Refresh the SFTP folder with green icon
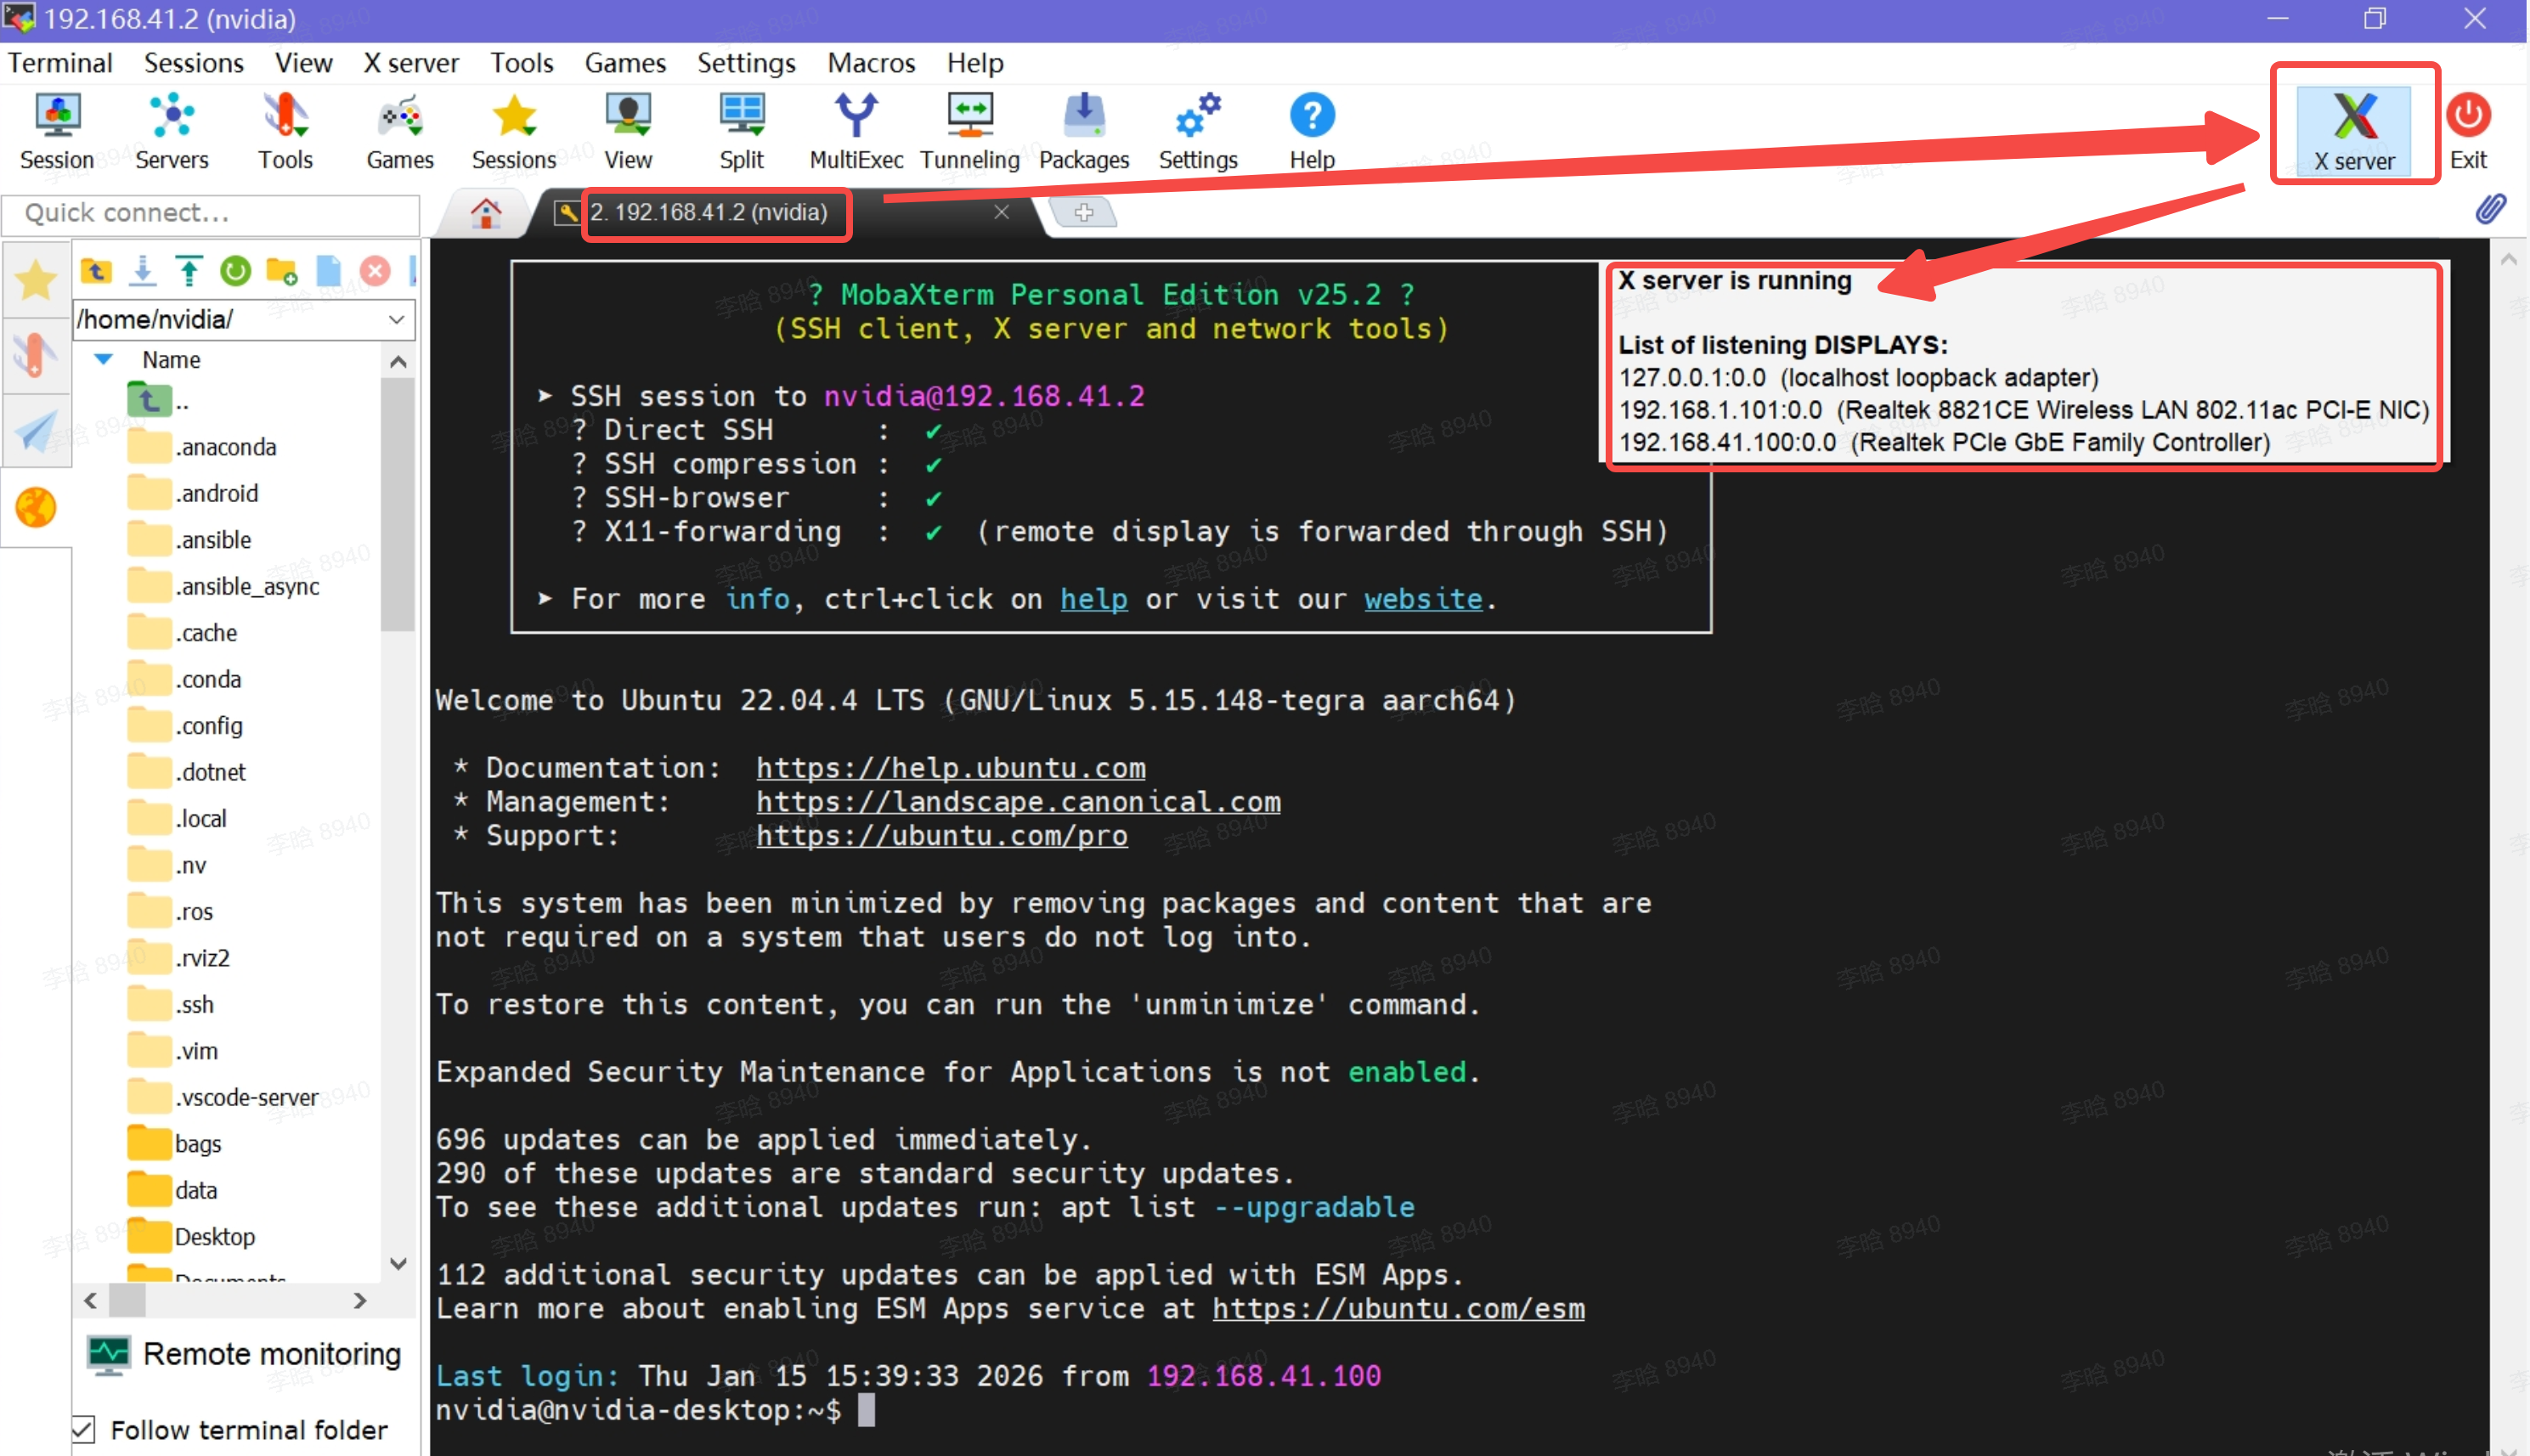This screenshot has height=1456, width=2530. [x=235, y=271]
